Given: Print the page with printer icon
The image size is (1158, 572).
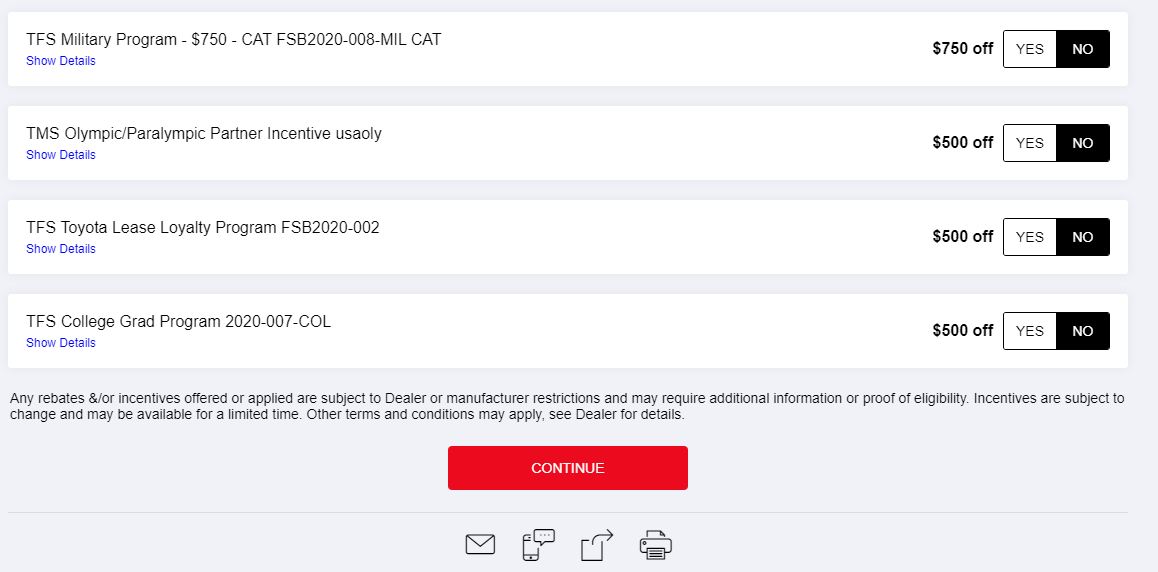Looking at the screenshot, I should click(x=656, y=545).
